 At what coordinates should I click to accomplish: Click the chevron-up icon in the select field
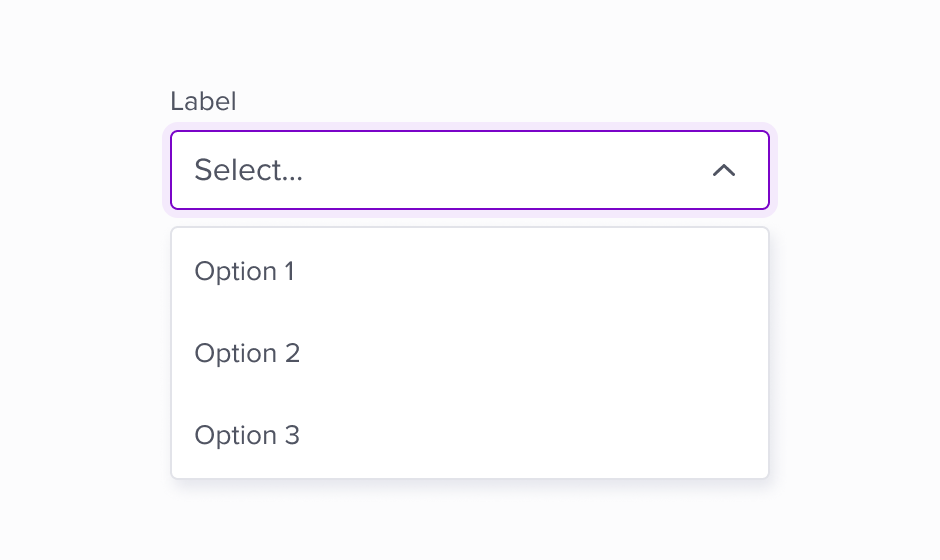[724, 170]
